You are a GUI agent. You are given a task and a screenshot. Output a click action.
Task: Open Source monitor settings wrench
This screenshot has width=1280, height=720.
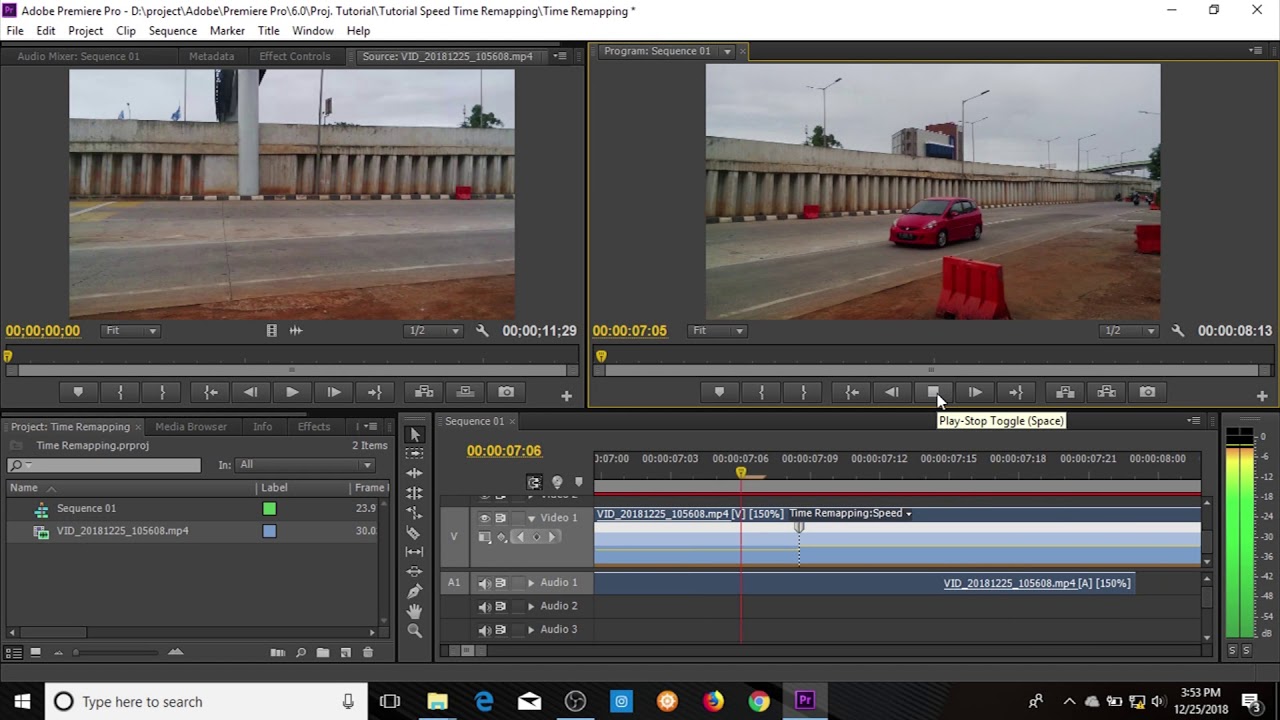click(x=482, y=331)
